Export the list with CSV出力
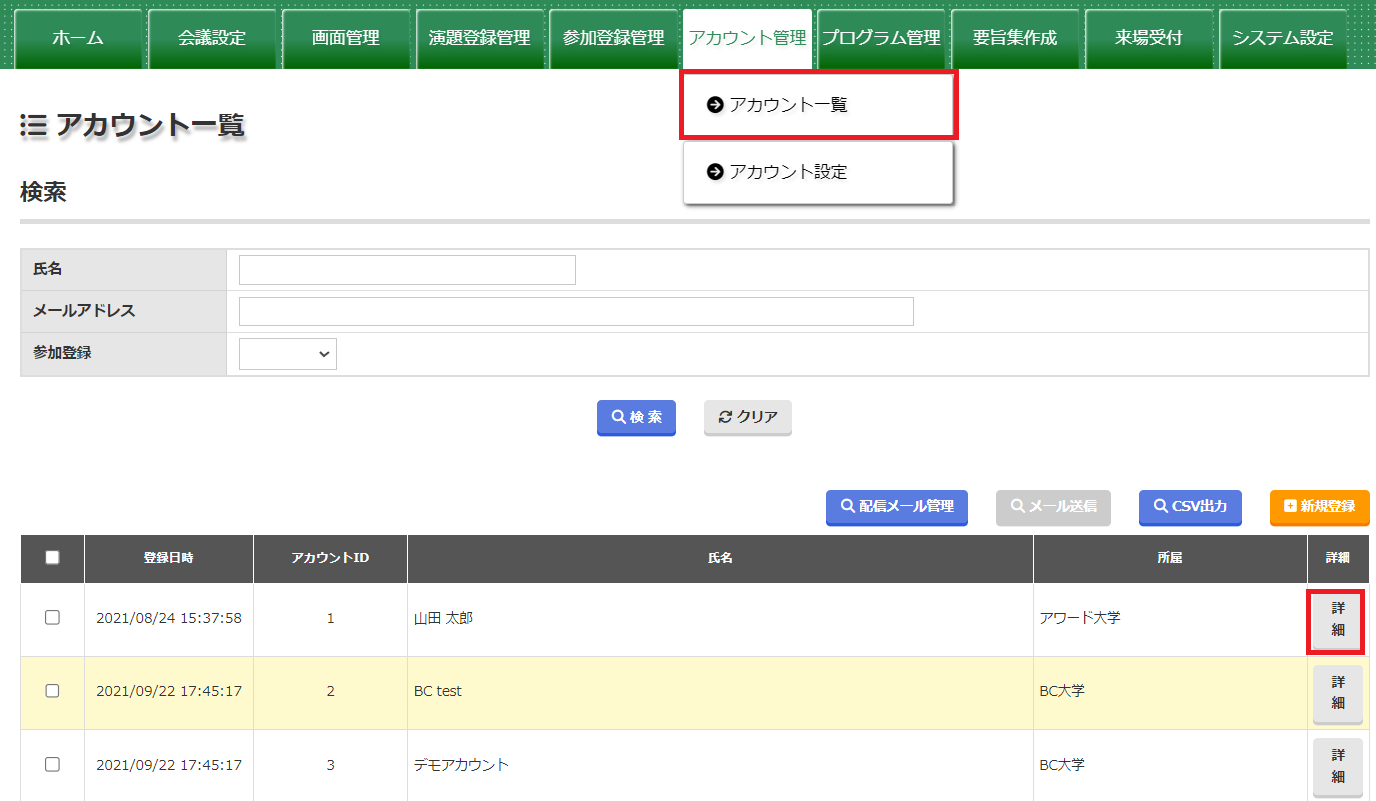 click(1189, 507)
